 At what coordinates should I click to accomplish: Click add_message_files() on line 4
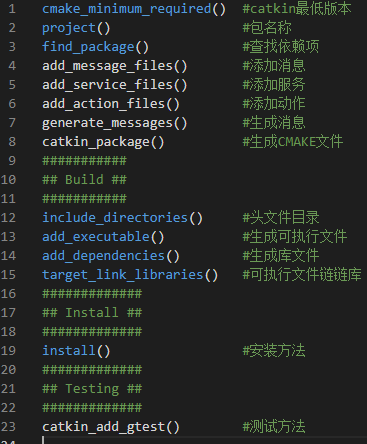tap(115, 66)
